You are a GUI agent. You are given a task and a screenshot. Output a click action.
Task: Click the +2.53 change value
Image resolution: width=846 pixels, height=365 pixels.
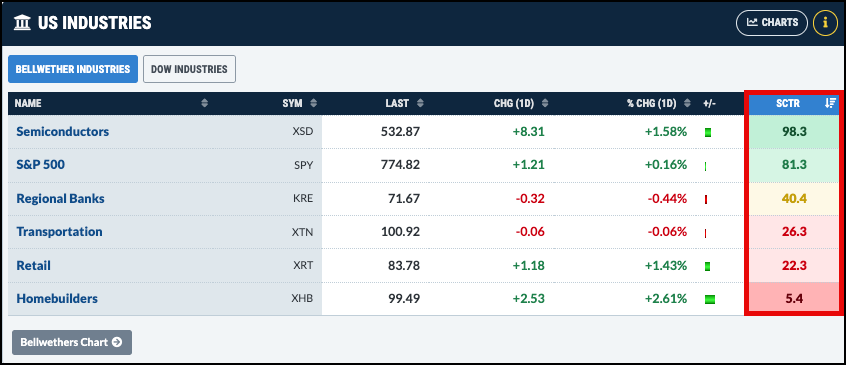[x=529, y=299]
